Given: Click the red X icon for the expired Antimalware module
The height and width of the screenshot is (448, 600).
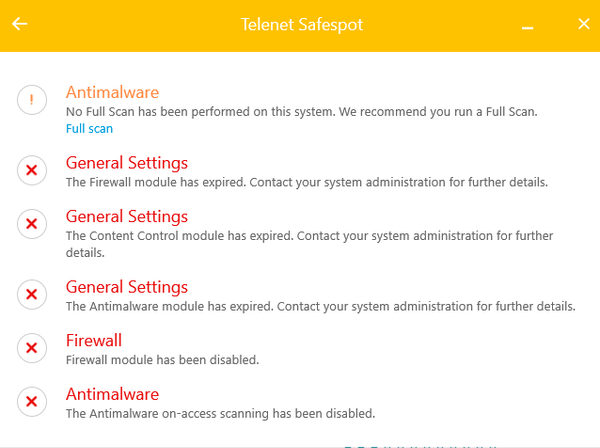Looking at the screenshot, I should (x=32, y=295).
